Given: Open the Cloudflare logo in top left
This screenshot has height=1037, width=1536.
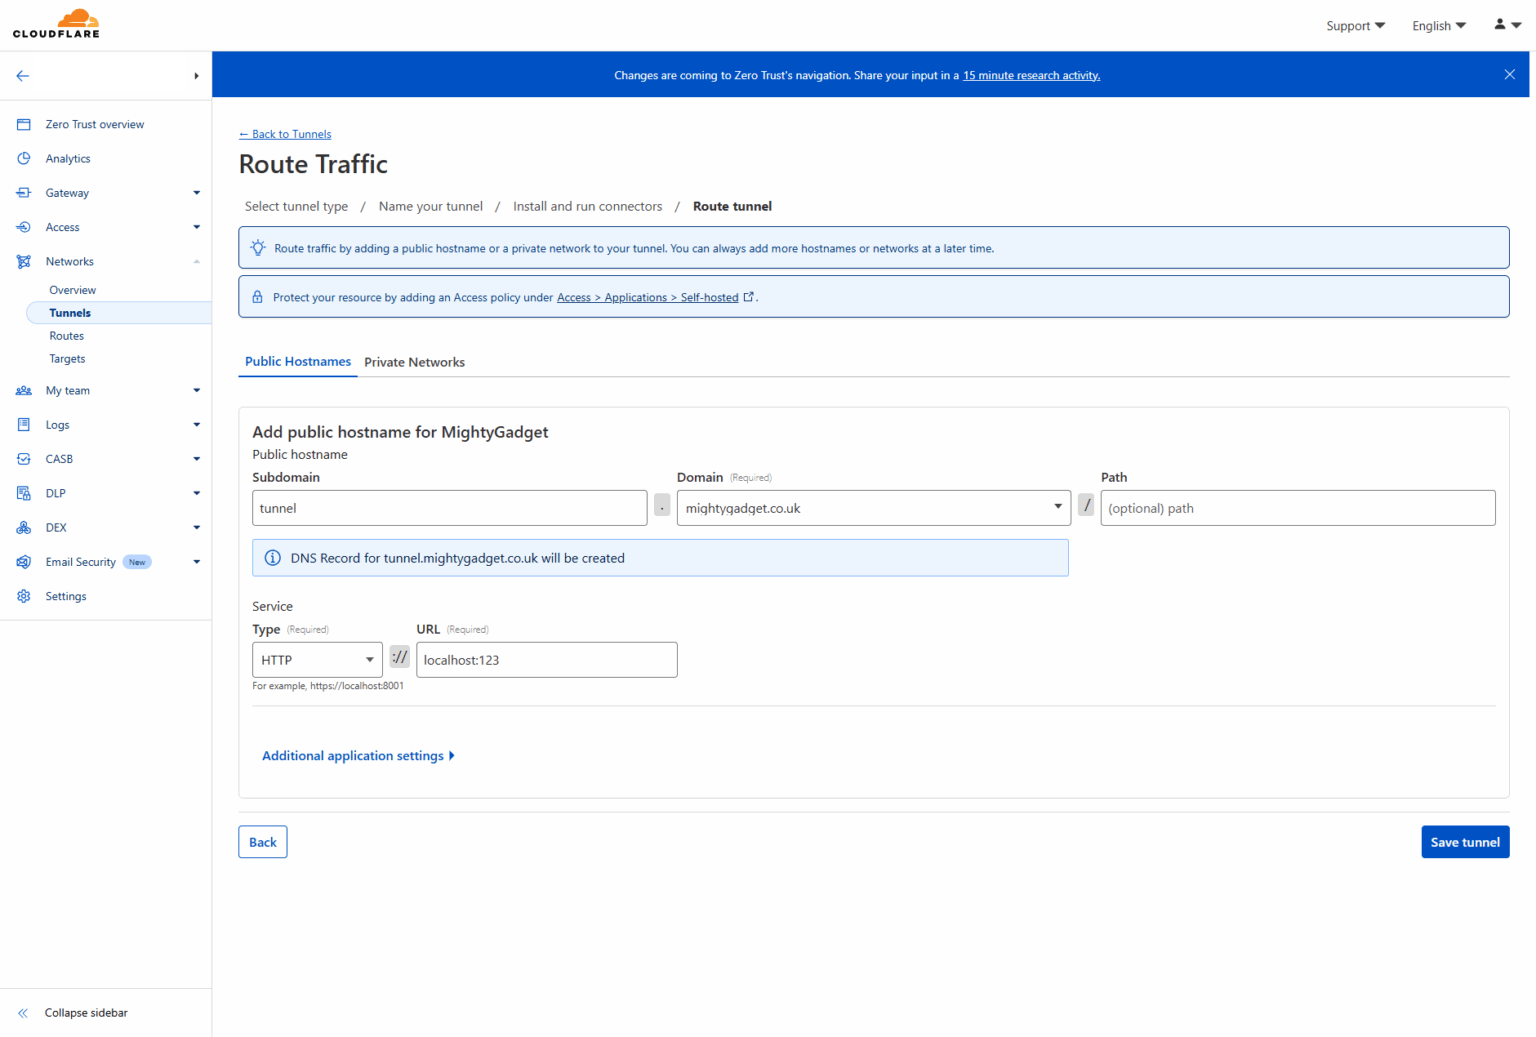Looking at the screenshot, I should 56,22.
